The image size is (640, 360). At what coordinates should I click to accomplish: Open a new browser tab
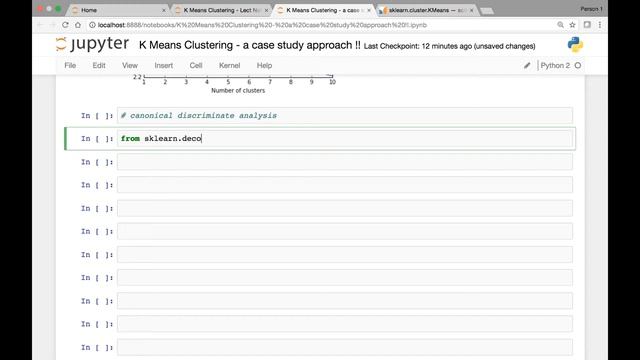click(487, 11)
